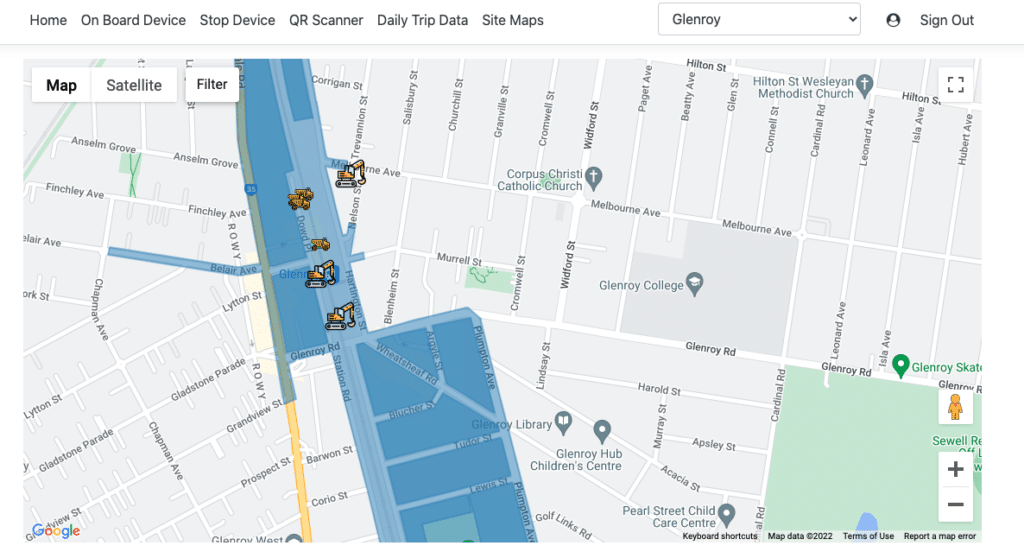Click the excavator at Glenroy station
This screenshot has height=552, width=1024.
point(321,274)
